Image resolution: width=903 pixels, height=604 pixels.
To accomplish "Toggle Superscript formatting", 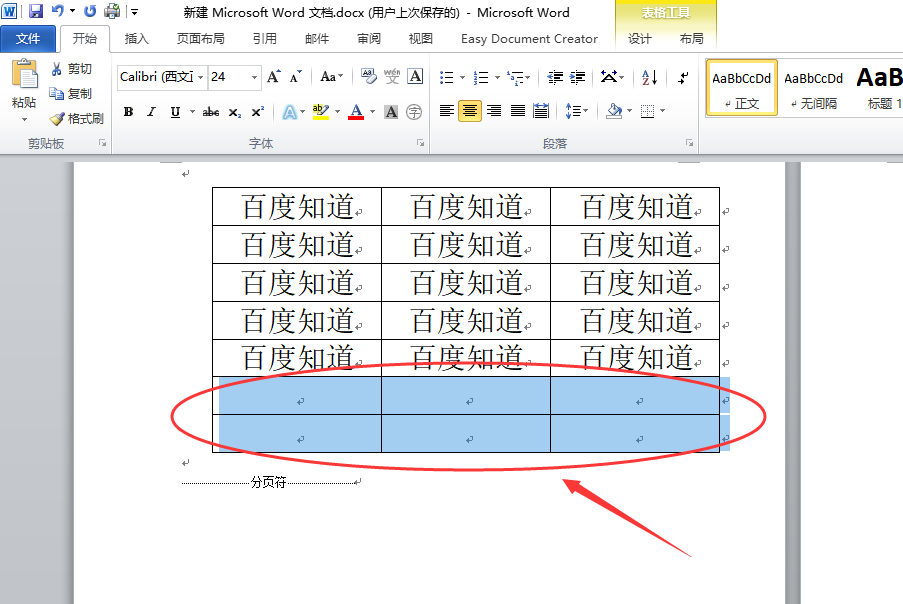I will pyautogui.click(x=257, y=112).
